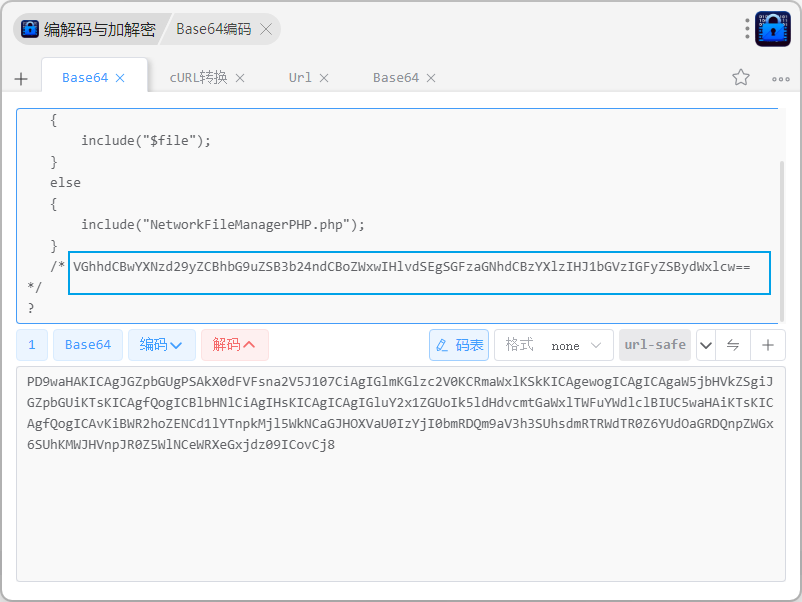This screenshot has width=802, height=602.
Task: Click the else keyword line
Action: pyautogui.click(x=65, y=183)
